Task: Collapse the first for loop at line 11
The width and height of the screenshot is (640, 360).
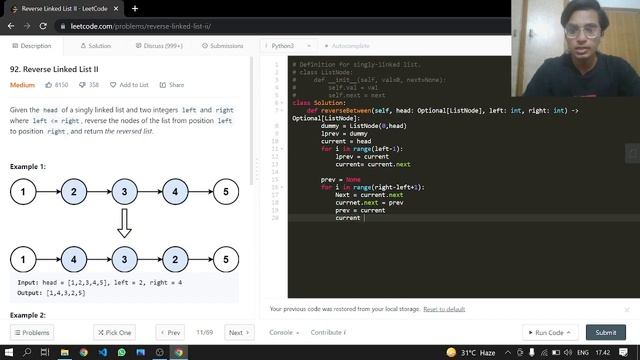Action: [x=282, y=149]
